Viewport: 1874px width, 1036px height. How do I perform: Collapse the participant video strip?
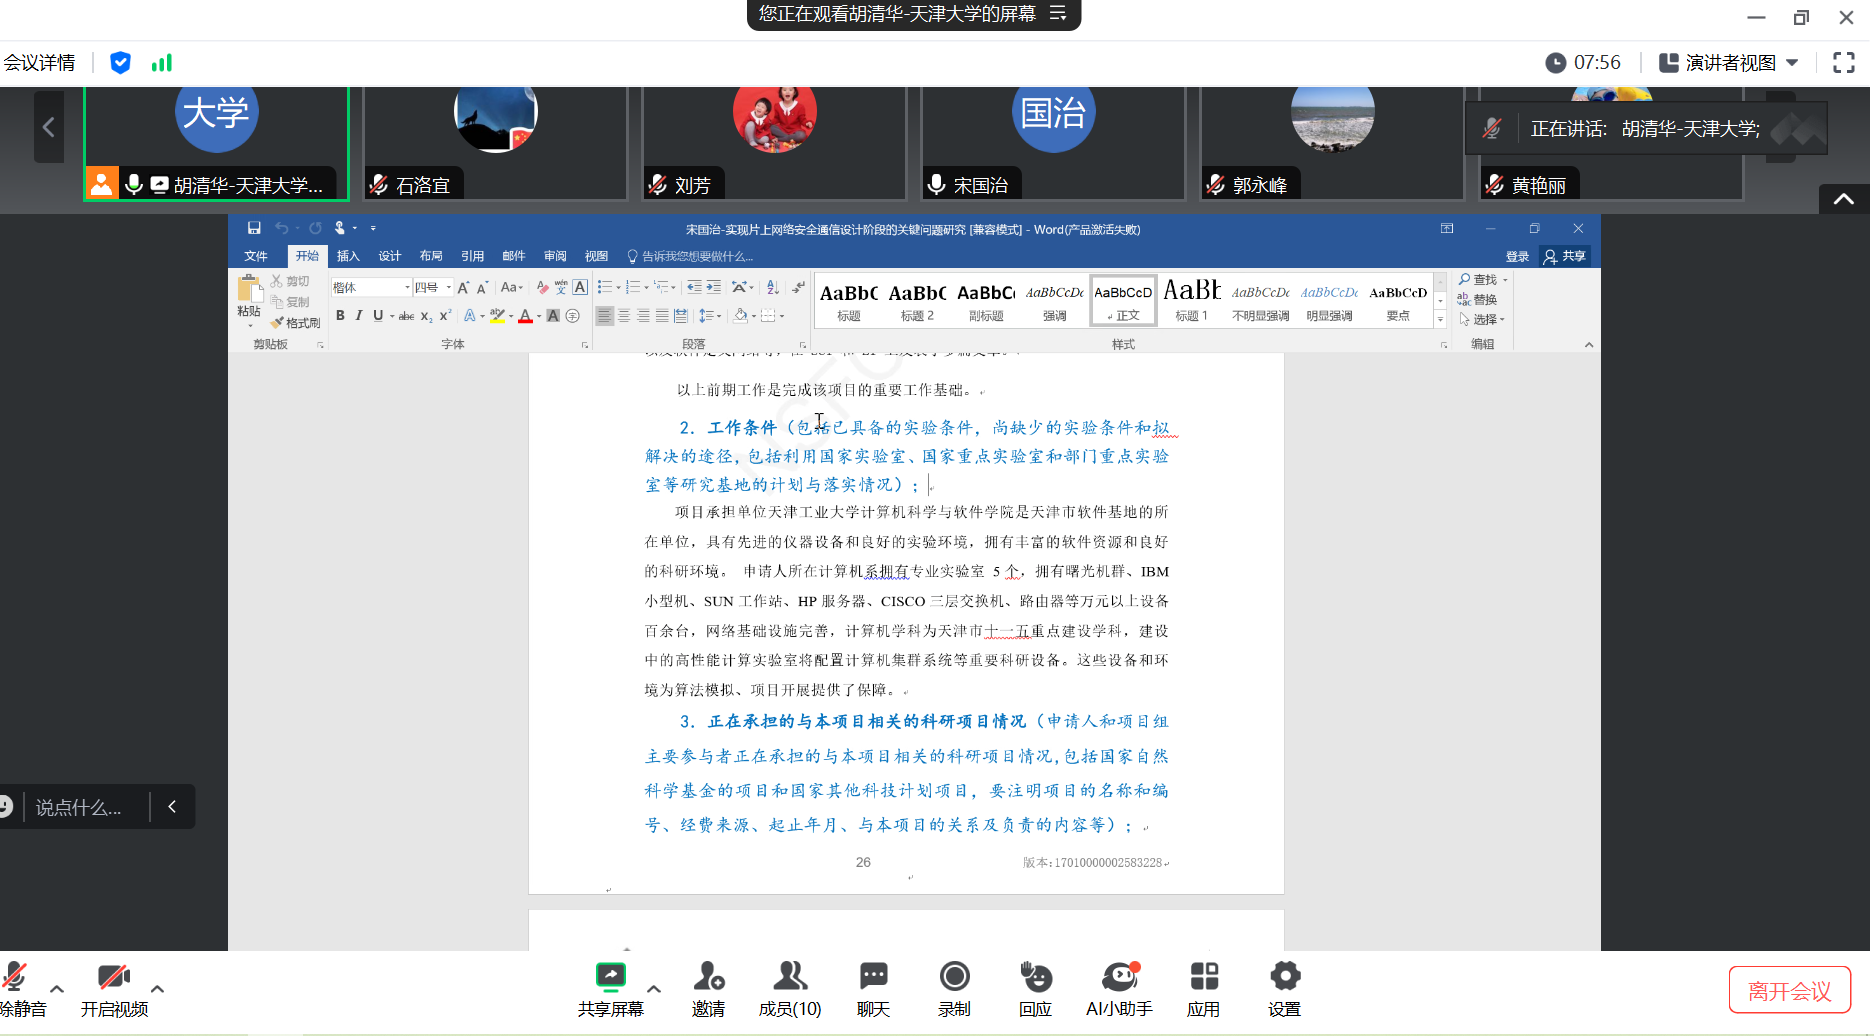pos(1843,199)
